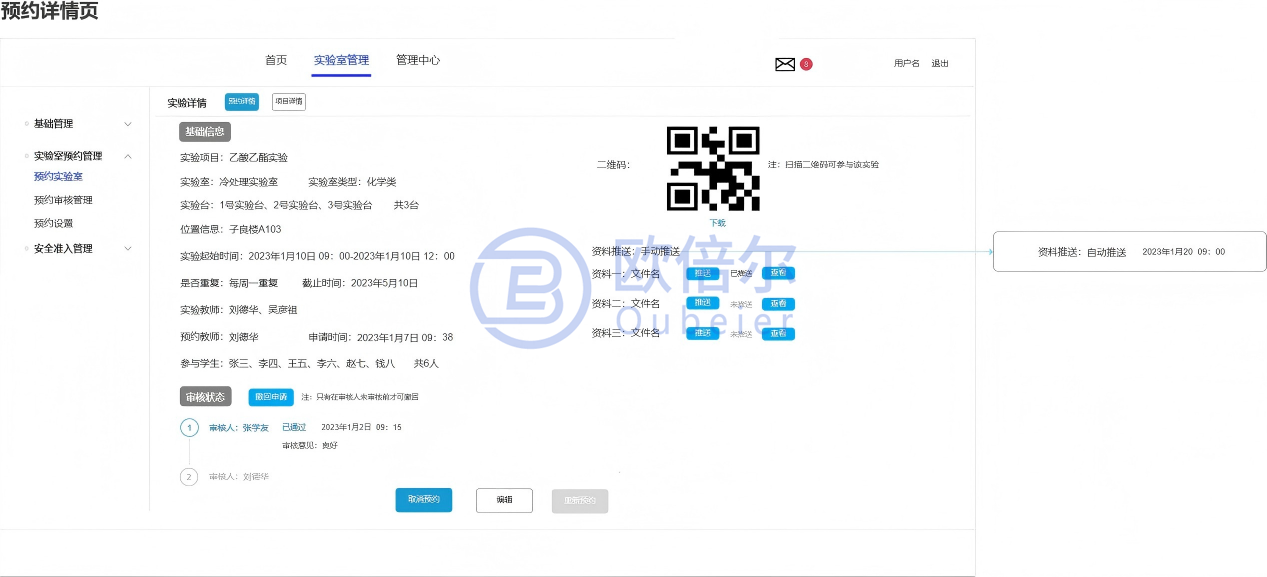Switch to 项目详情 sub-tab
The width and height of the screenshot is (1267, 577).
289,101
